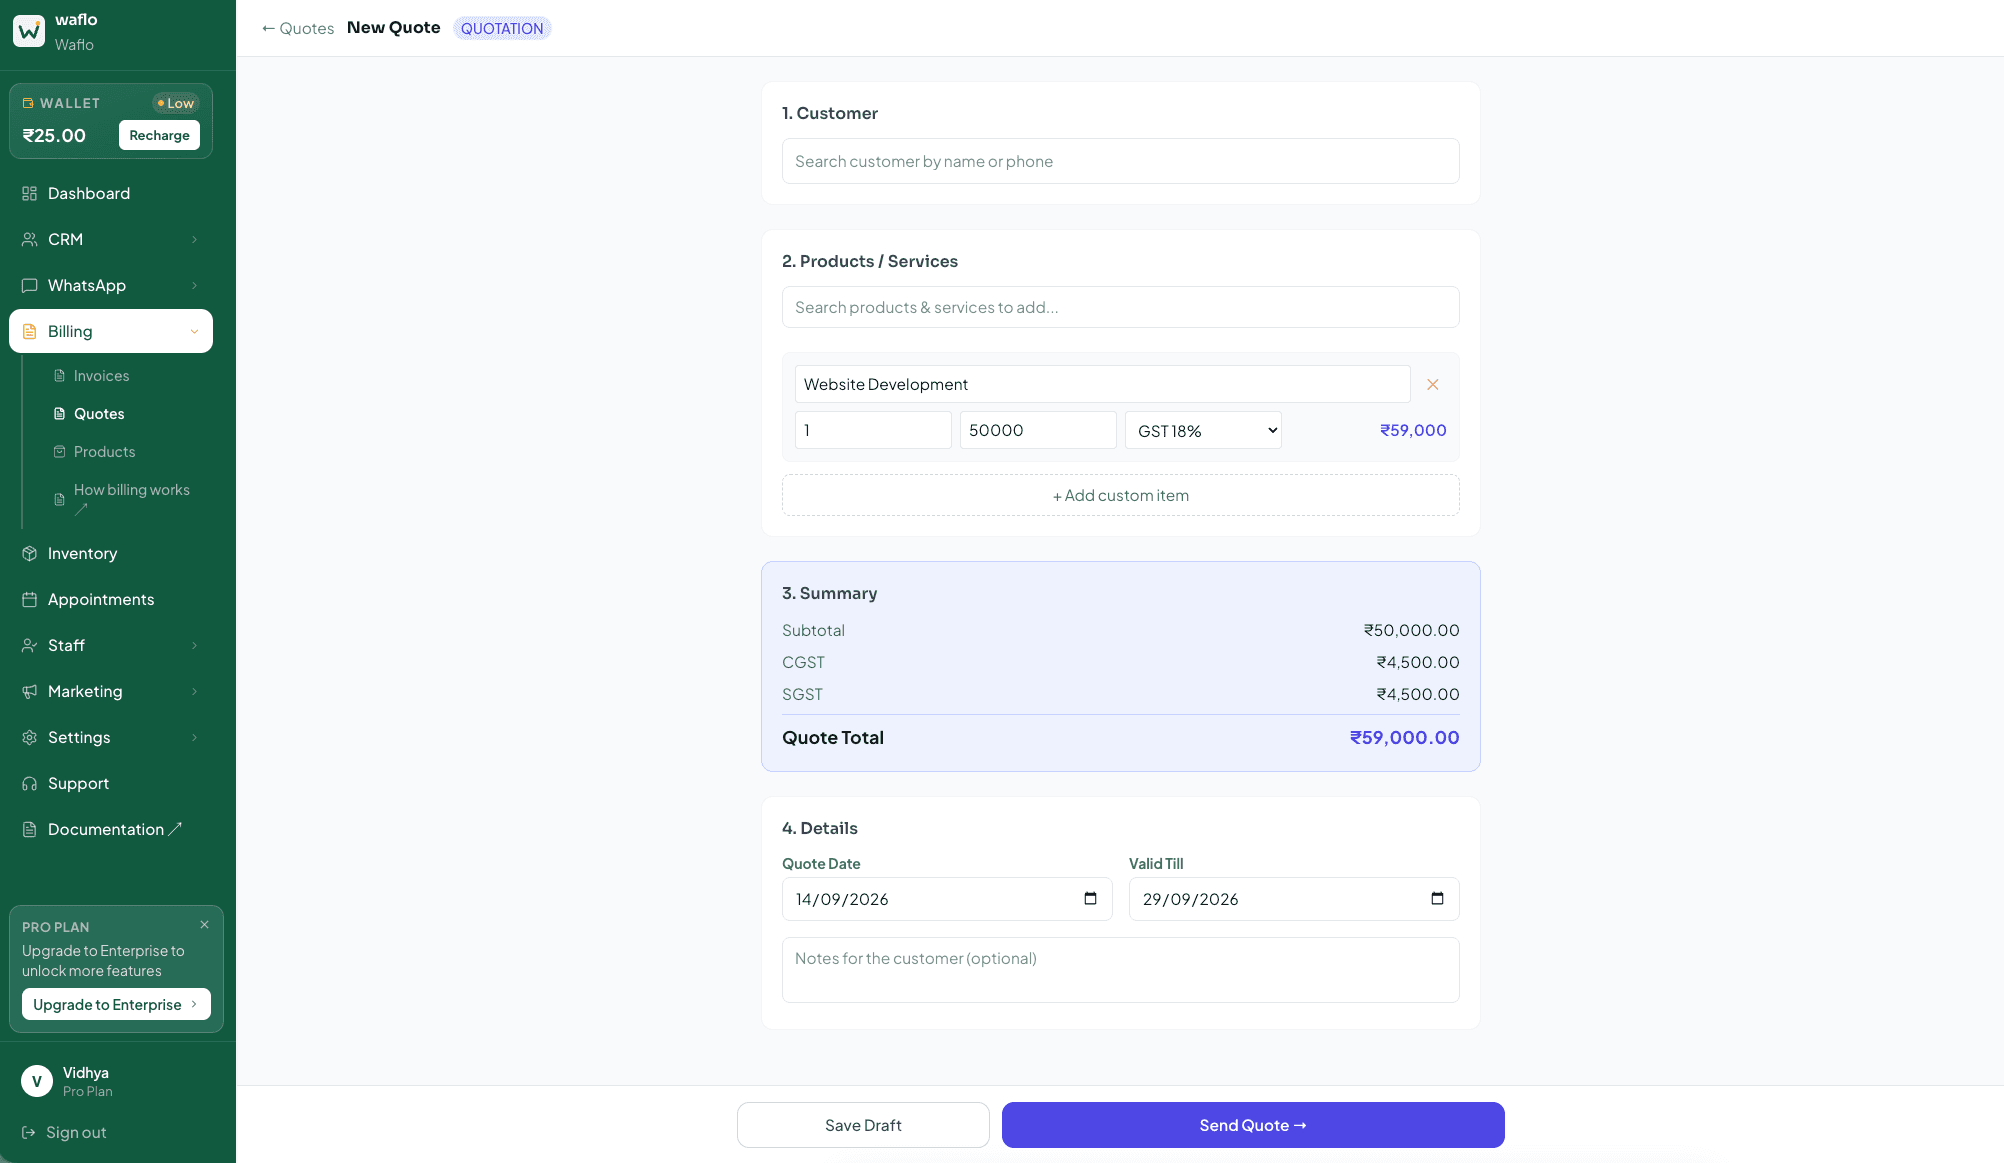Click the Vidhya user avatar

(x=37, y=1081)
